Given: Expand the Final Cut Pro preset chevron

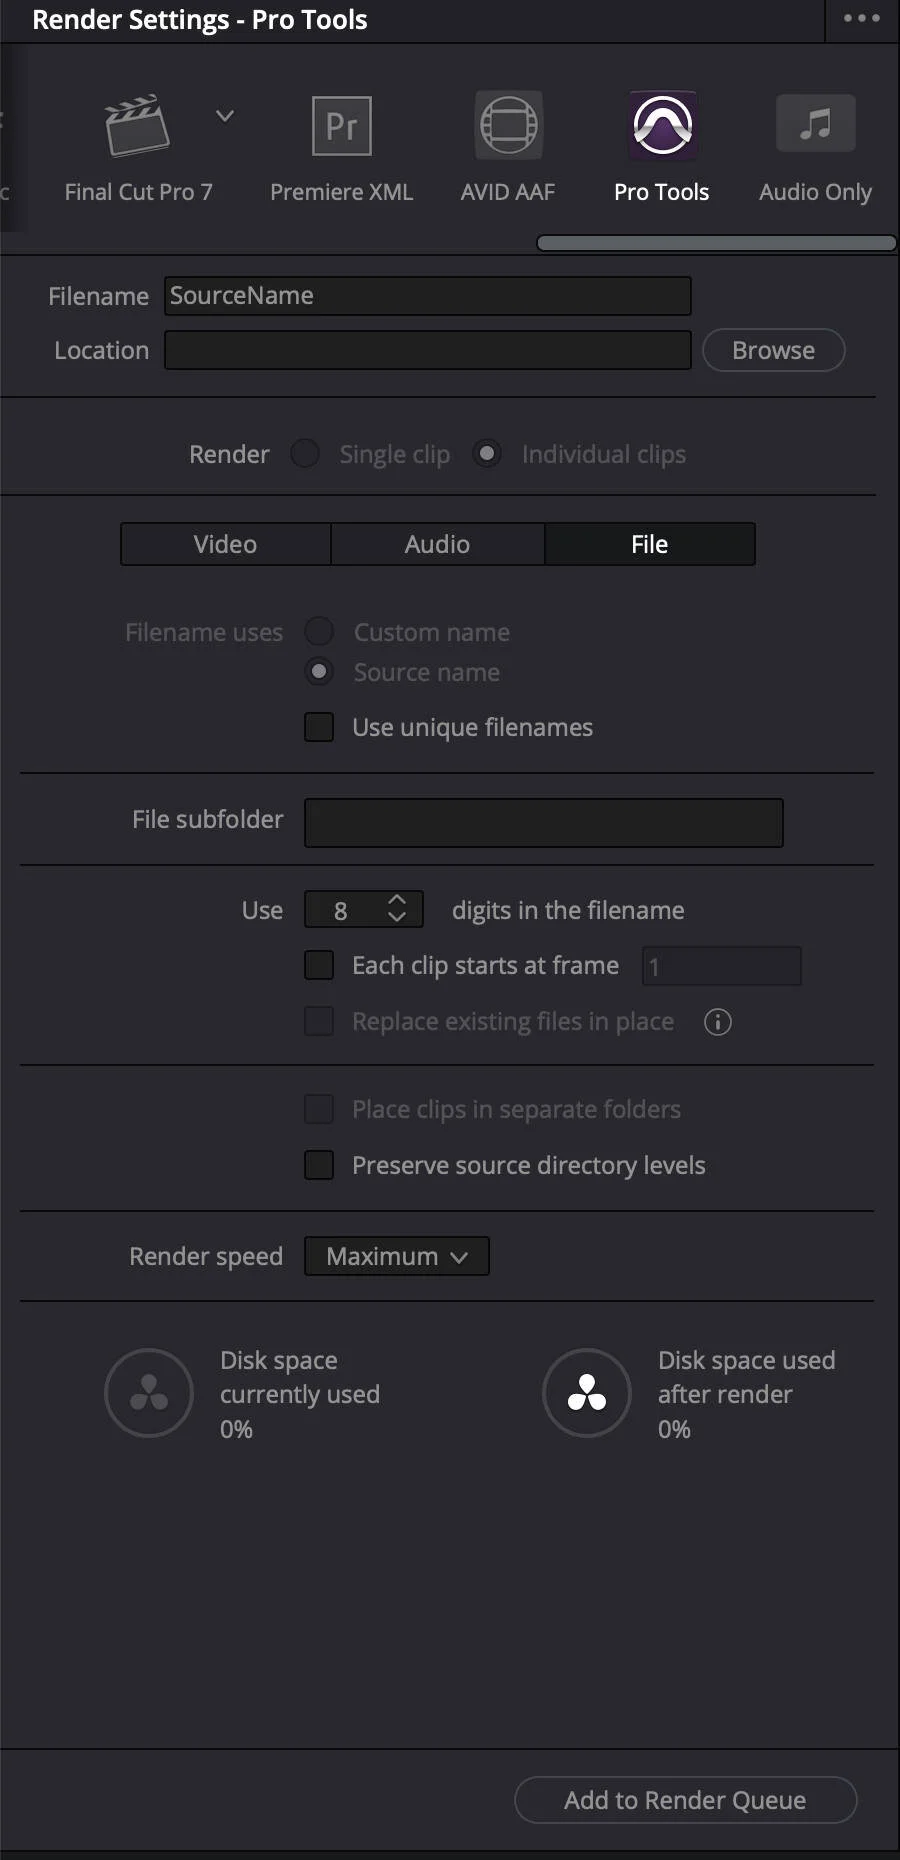Looking at the screenshot, I should [225, 116].
